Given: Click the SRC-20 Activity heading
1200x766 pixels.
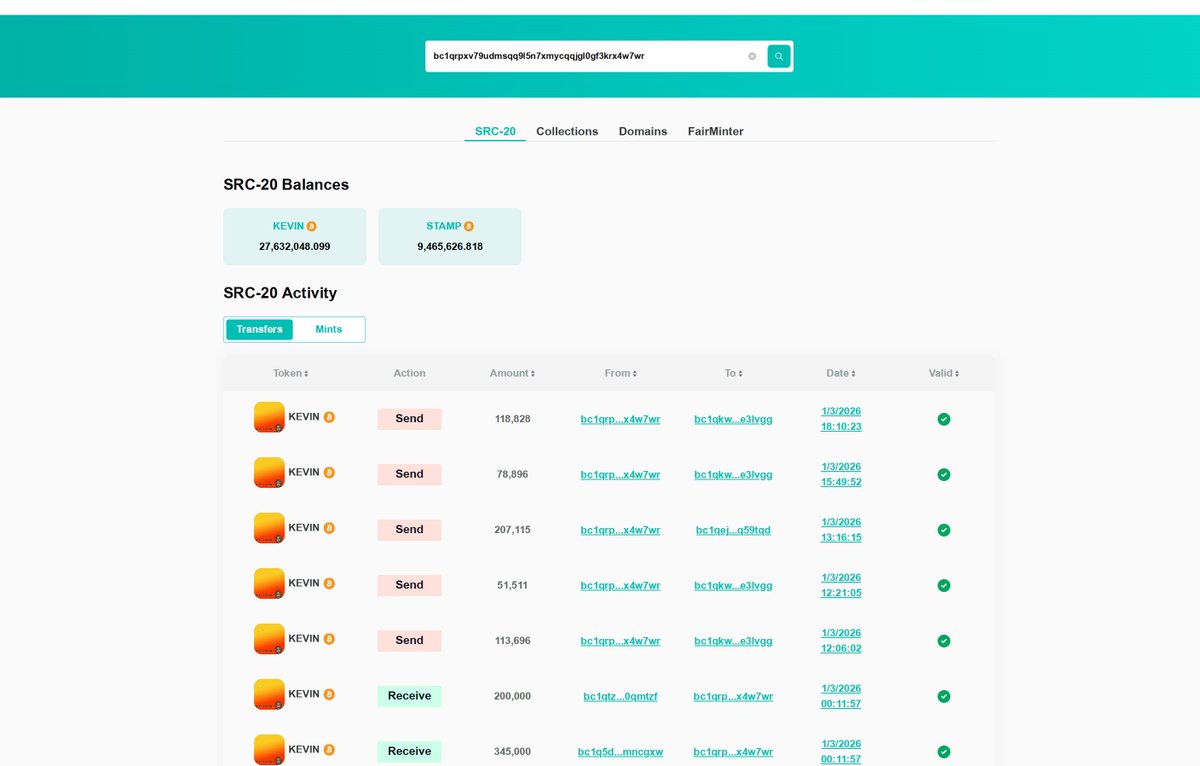Looking at the screenshot, I should (x=280, y=293).
